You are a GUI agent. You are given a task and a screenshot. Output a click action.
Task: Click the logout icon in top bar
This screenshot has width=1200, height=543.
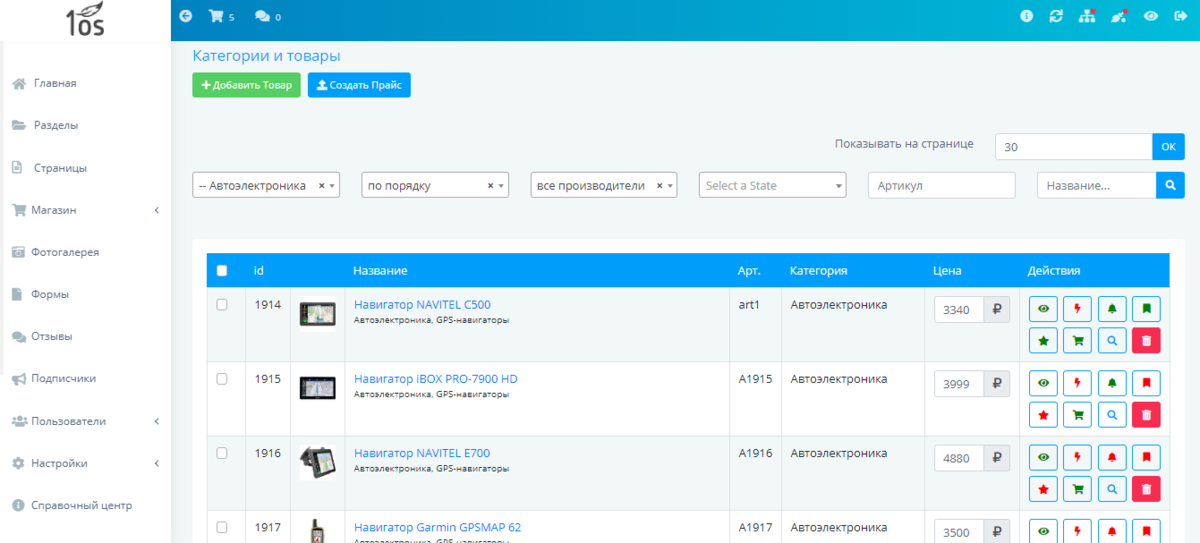click(1180, 16)
